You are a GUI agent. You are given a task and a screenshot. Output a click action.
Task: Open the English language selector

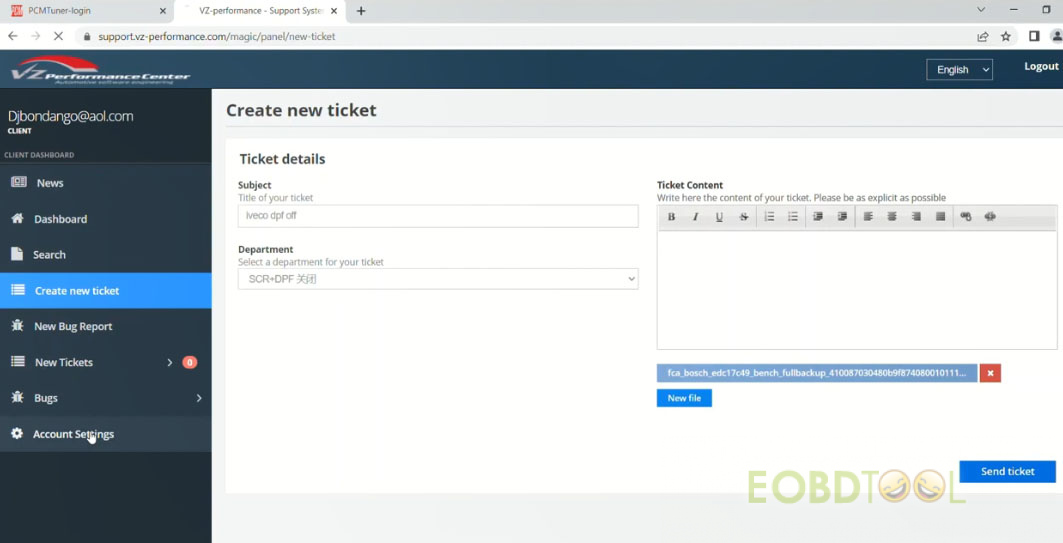(959, 69)
